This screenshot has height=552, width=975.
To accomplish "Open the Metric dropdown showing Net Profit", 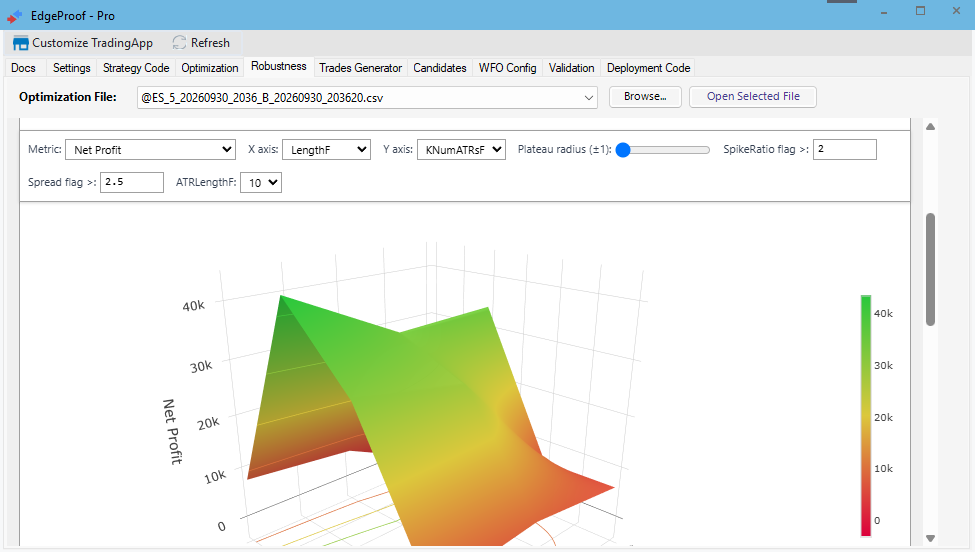I will pos(150,150).
